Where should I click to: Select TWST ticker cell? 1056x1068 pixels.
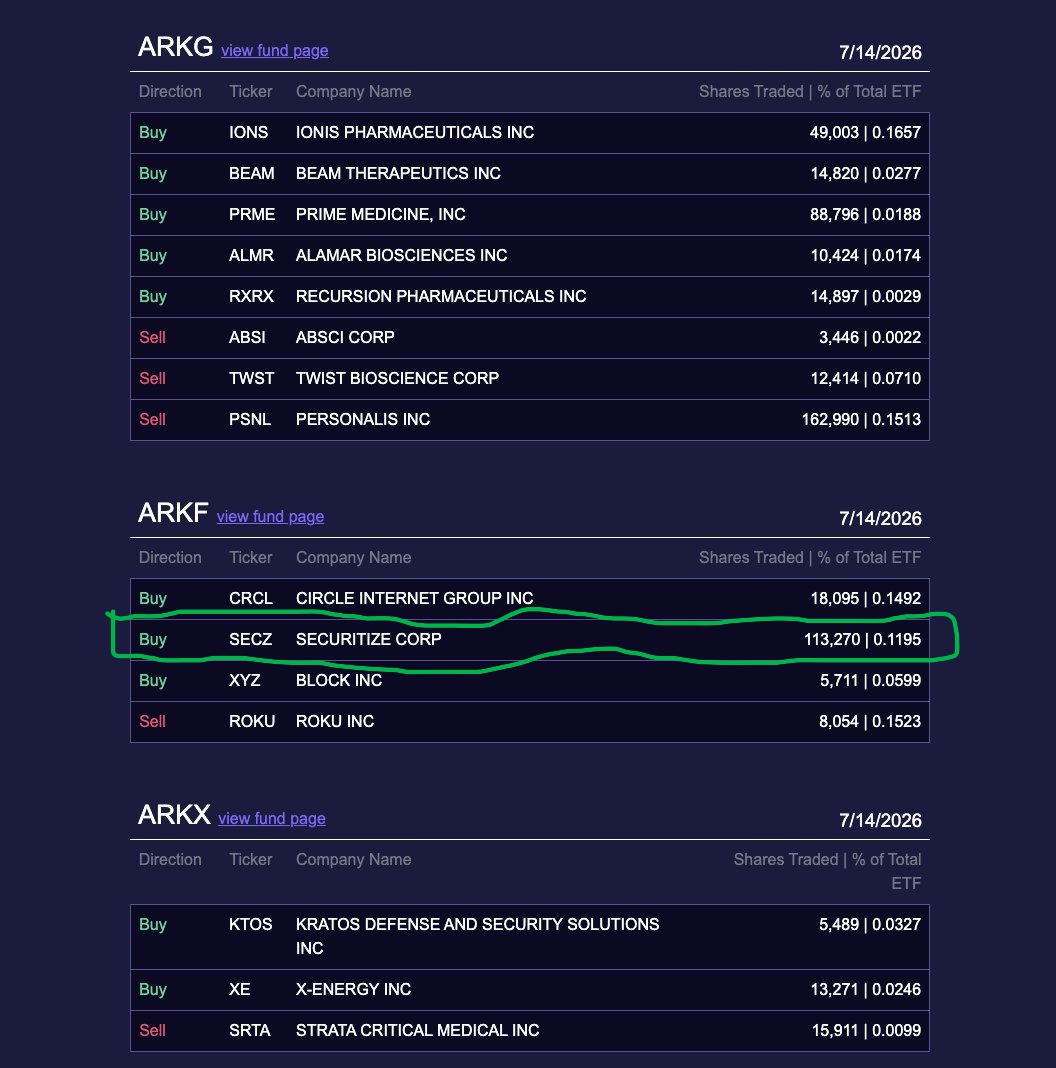coord(251,378)
